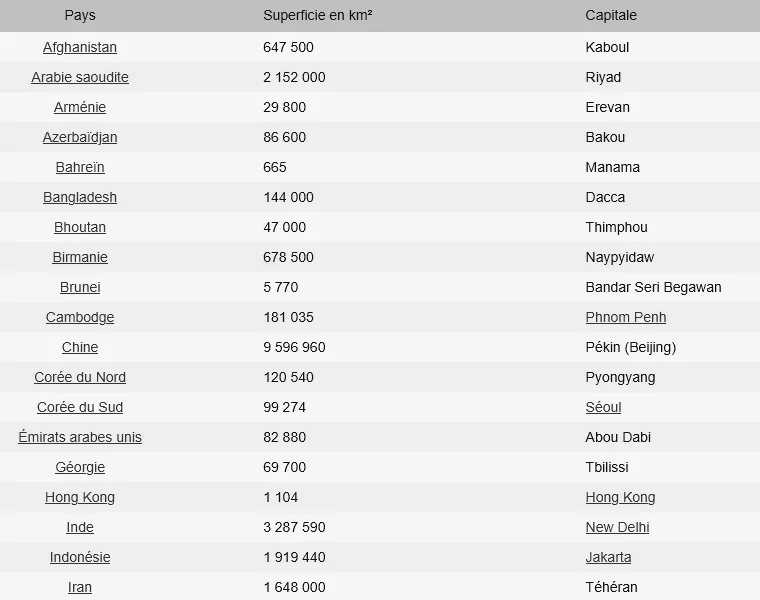The height and width of the screenshot is (600, 760).
Task: Click the Arabie saoudite link
Action: coord(80,77)
